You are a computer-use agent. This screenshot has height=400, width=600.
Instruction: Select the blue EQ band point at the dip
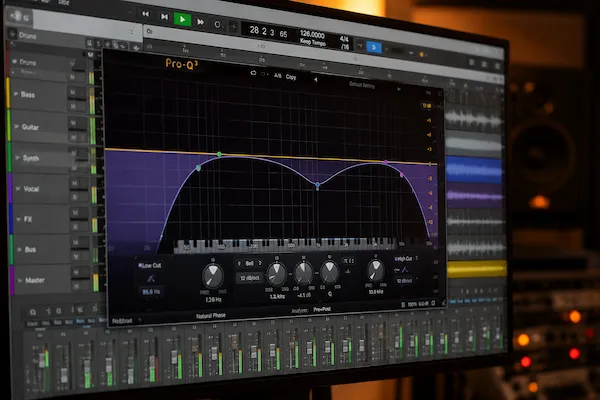(317, 185)
